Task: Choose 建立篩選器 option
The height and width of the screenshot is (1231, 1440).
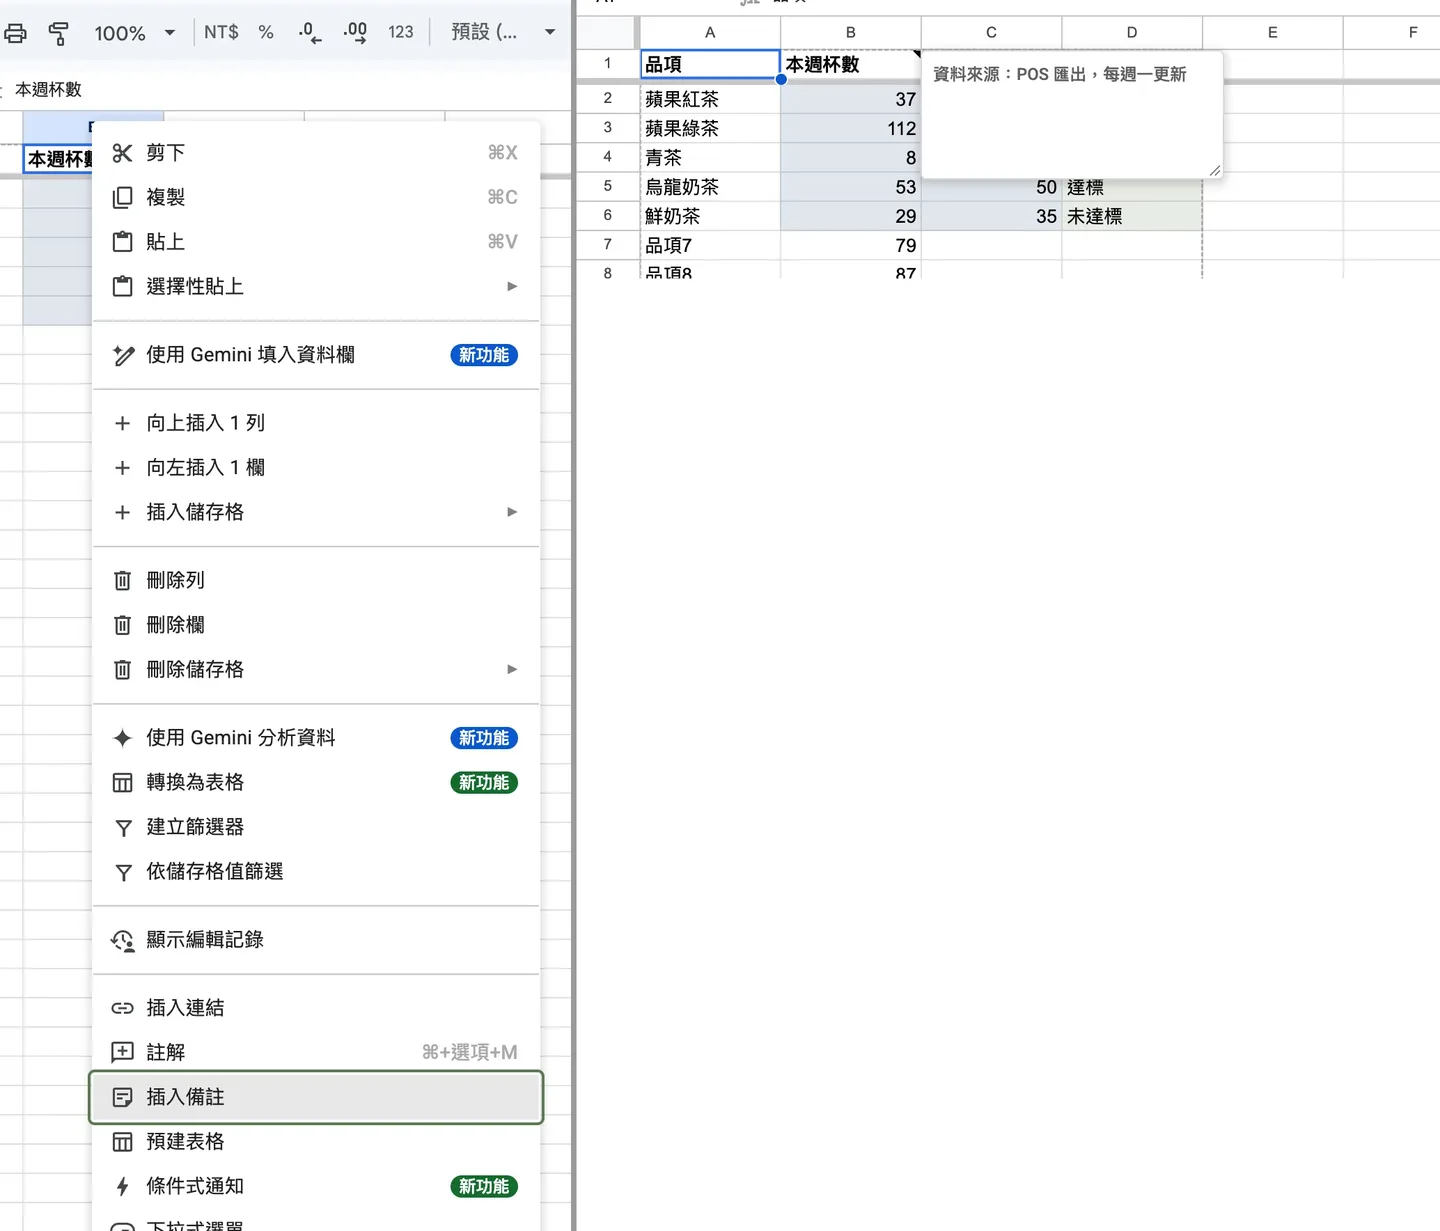Action: click(x=316, y=827)
